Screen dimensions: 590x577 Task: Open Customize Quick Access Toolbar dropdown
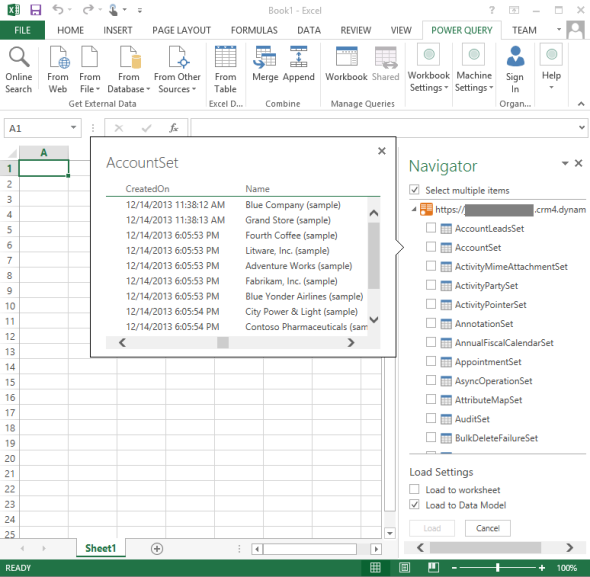[x=140, y=10]
